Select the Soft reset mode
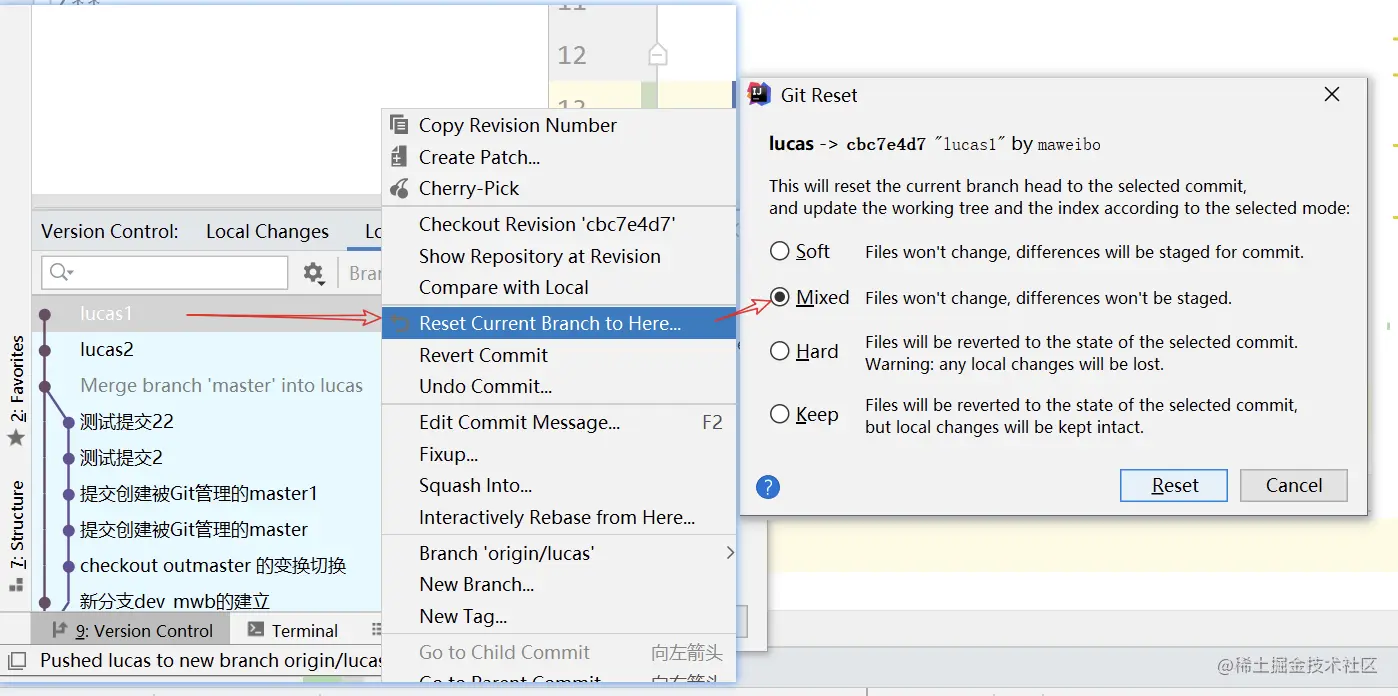The width and height of the screenshot is (1398, 696). tap(780, 251)
